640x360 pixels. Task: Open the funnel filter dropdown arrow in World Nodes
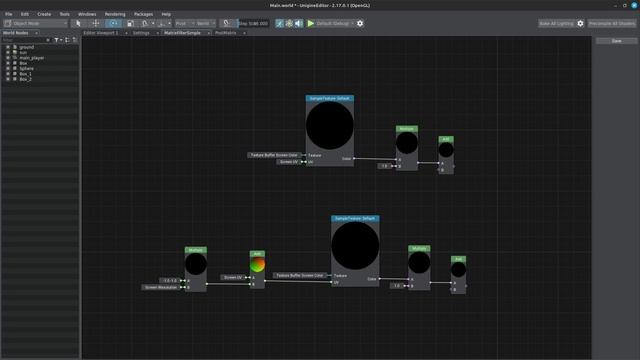pos(61,40)
